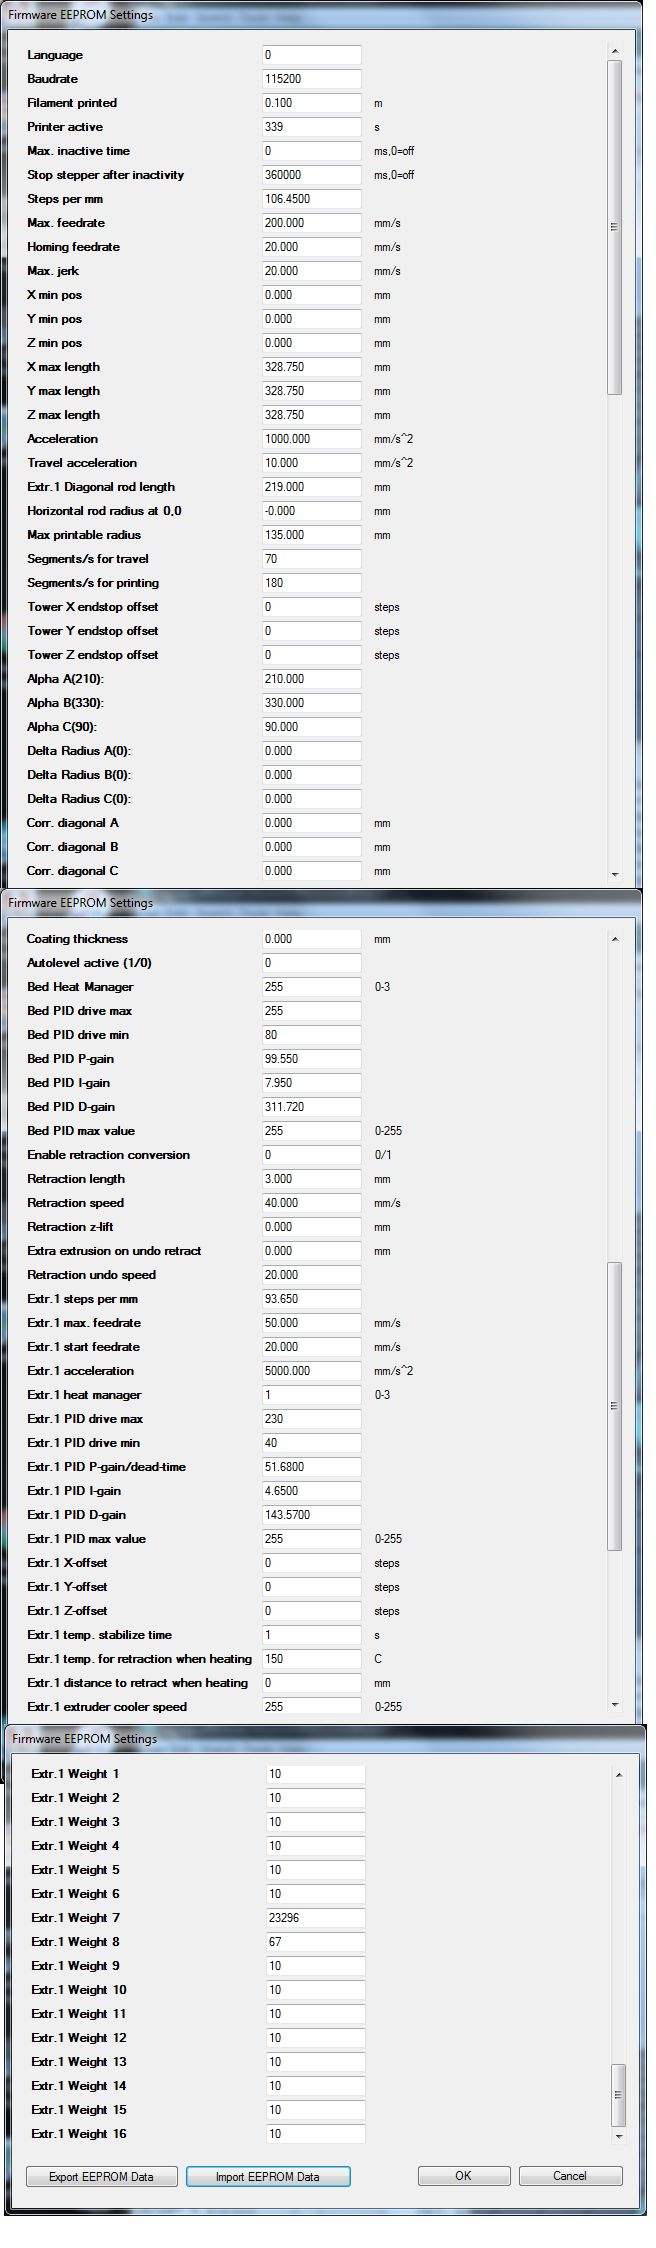Select the Steps per mm field

point(311,199)
